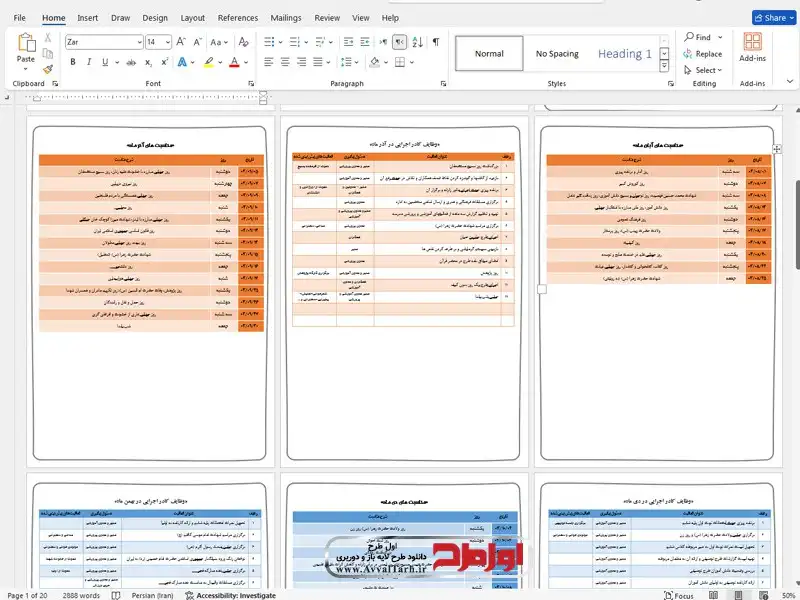800x600 pixels.
Task: Center the paragraph text
Action: coord(285,62)
